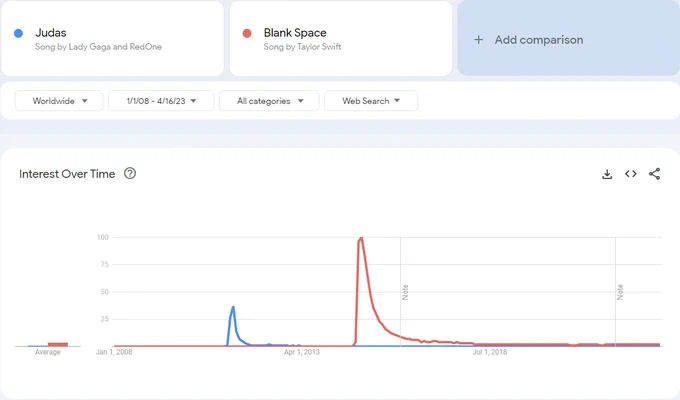Click the red Blank Space peak at 100
Image resolution: width=680 pixels, height=400 pixels.
click(360, 239)
